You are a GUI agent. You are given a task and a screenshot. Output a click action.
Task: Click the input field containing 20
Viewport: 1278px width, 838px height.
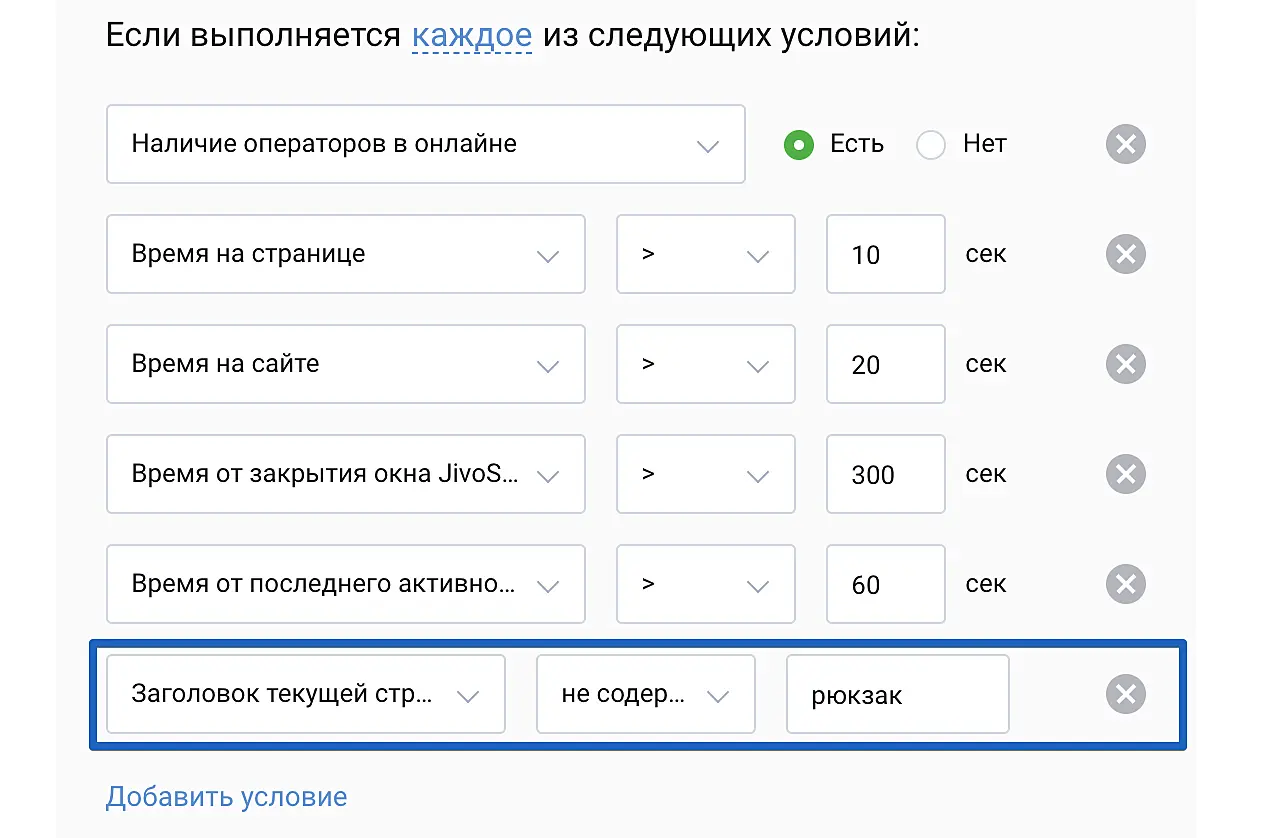coord(885,364)
